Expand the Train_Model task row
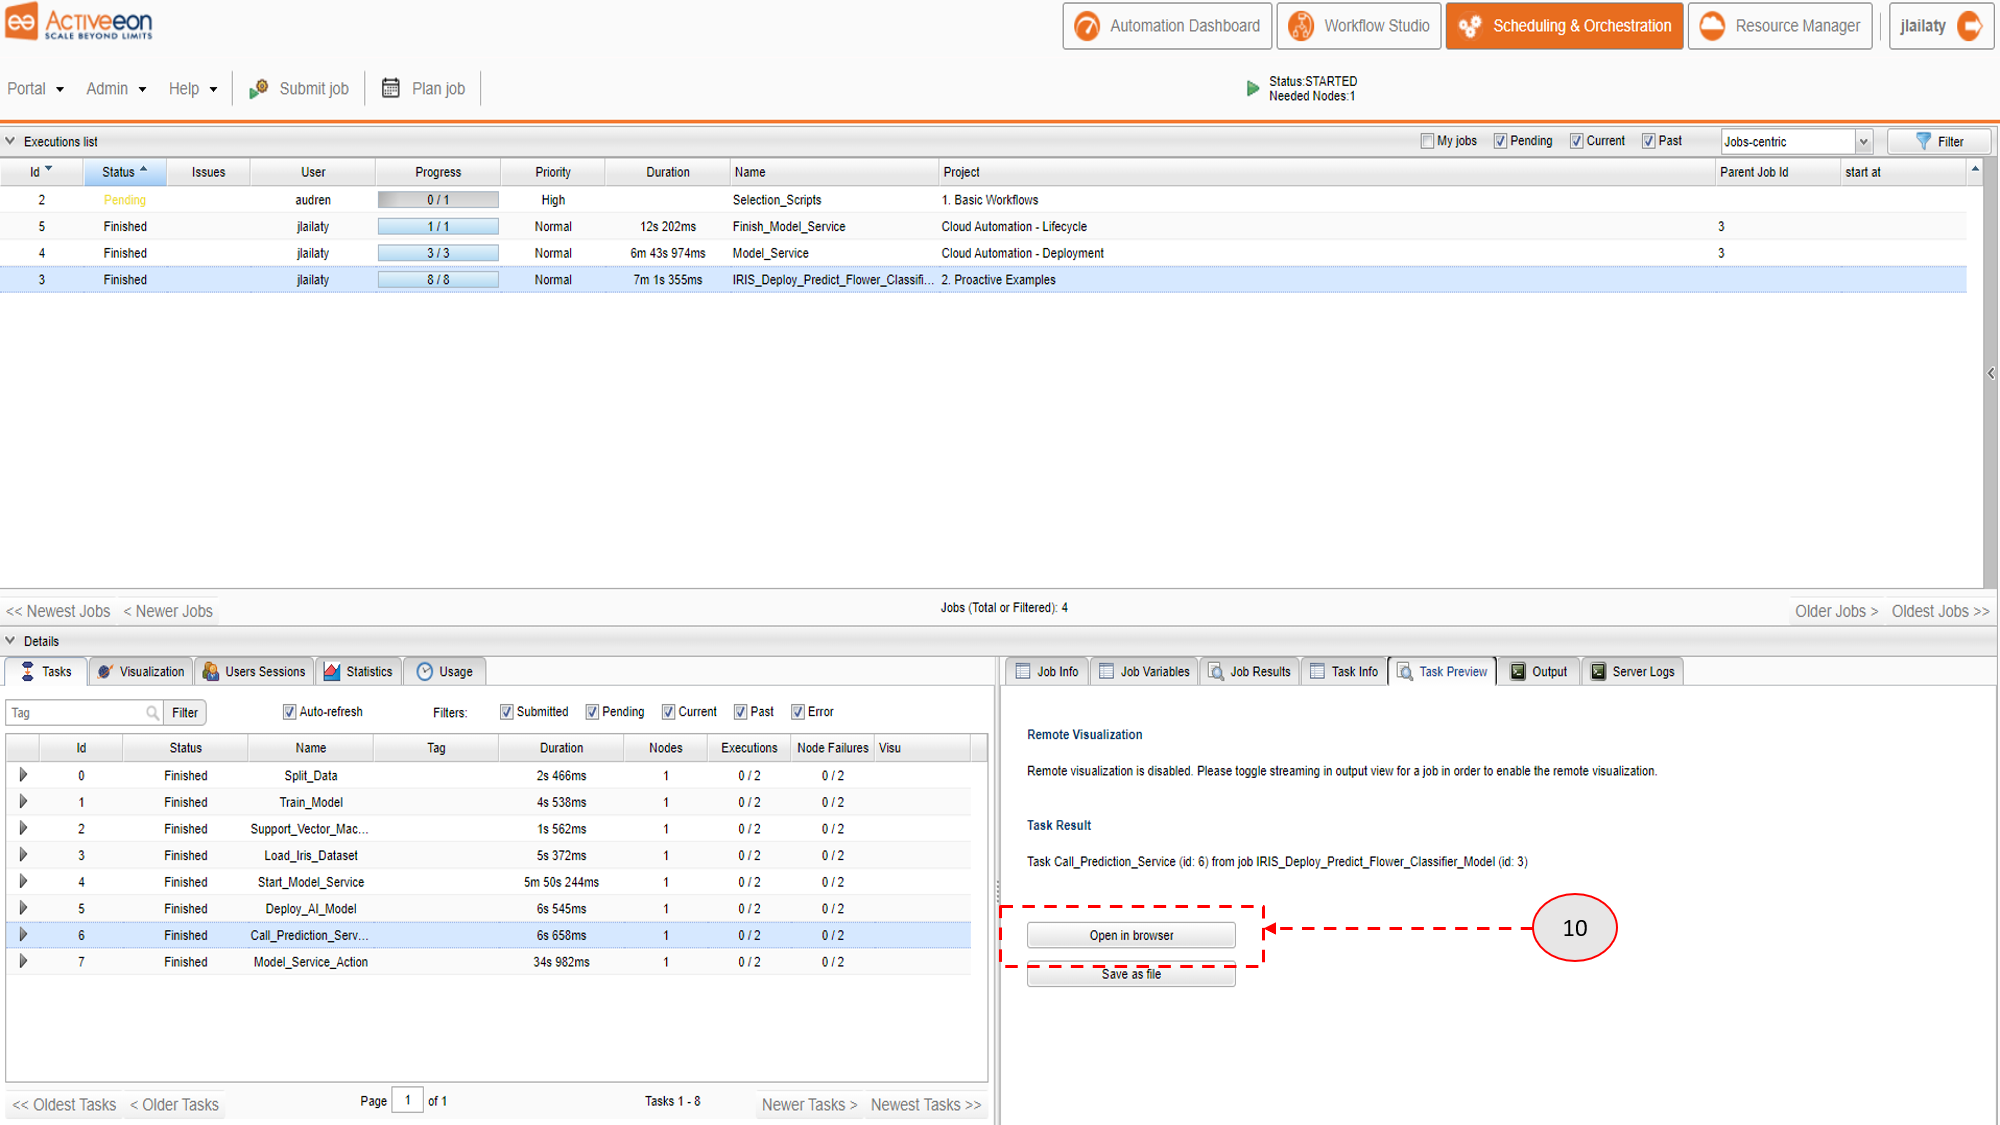Screen dimensions: 2000x1125 23,802
